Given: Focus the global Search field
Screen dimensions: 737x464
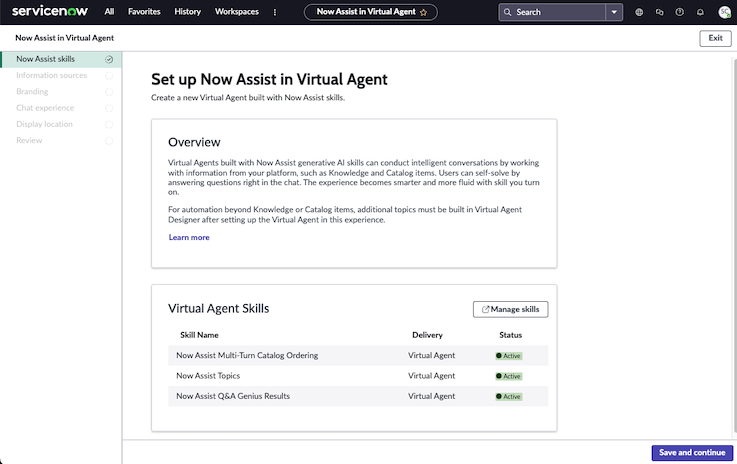Looking at the screenshot, I should (x=552, y=12).
